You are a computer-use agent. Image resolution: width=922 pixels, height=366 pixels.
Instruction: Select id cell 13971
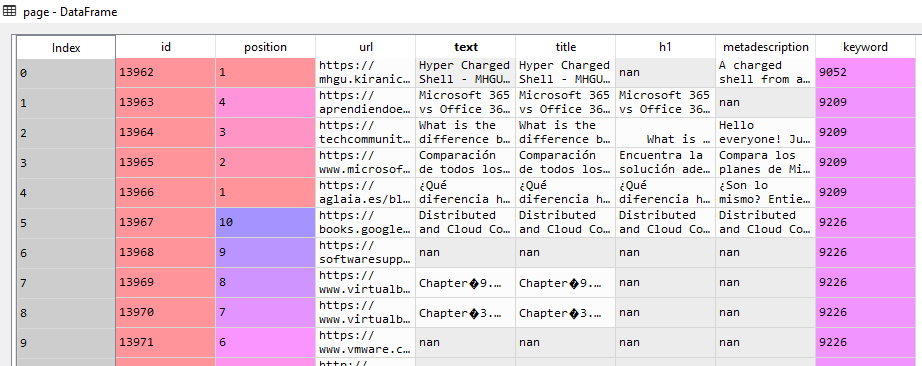coord(166,343)
